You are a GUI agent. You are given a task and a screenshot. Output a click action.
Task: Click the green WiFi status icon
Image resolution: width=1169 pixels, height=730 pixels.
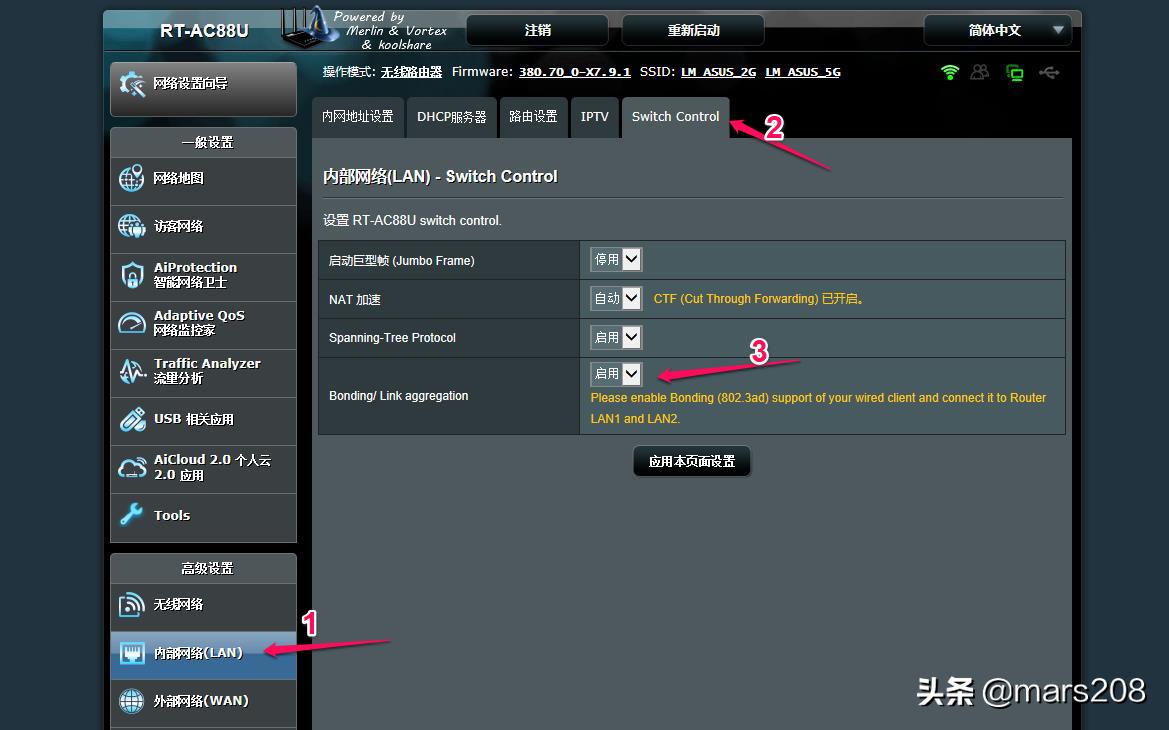tap(950, 72)
